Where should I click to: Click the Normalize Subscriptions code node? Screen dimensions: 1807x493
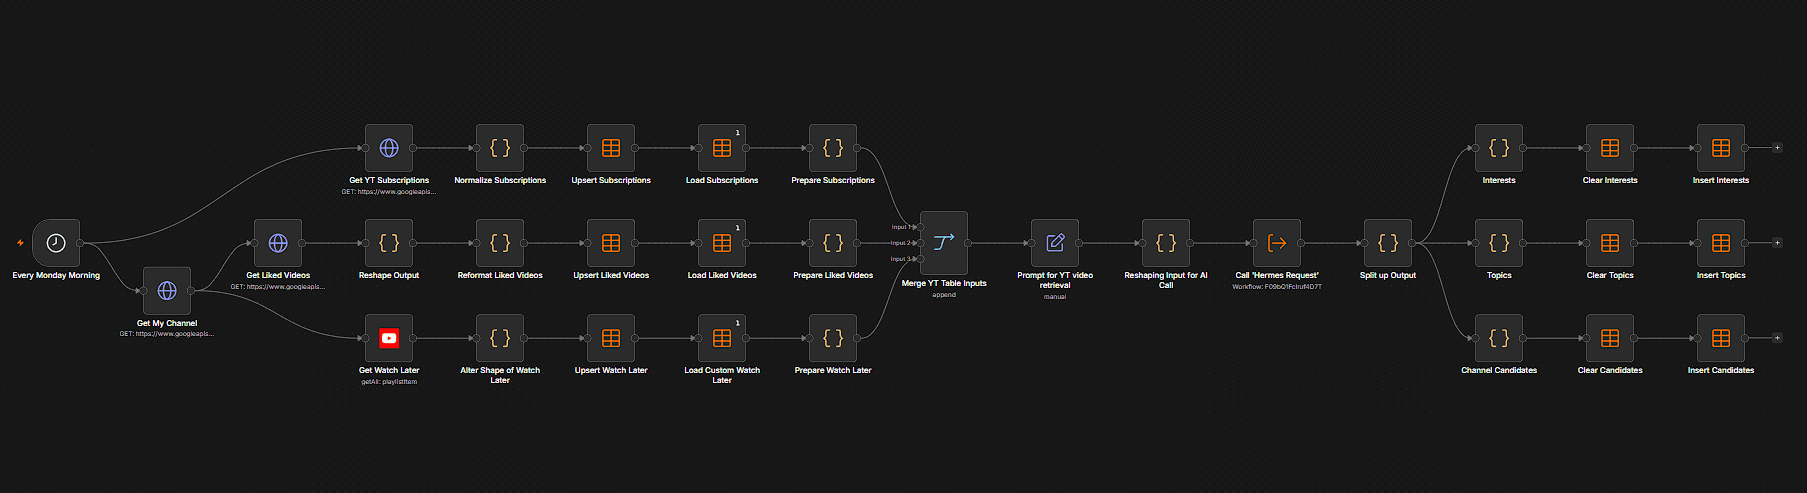[x=500, y=148]
